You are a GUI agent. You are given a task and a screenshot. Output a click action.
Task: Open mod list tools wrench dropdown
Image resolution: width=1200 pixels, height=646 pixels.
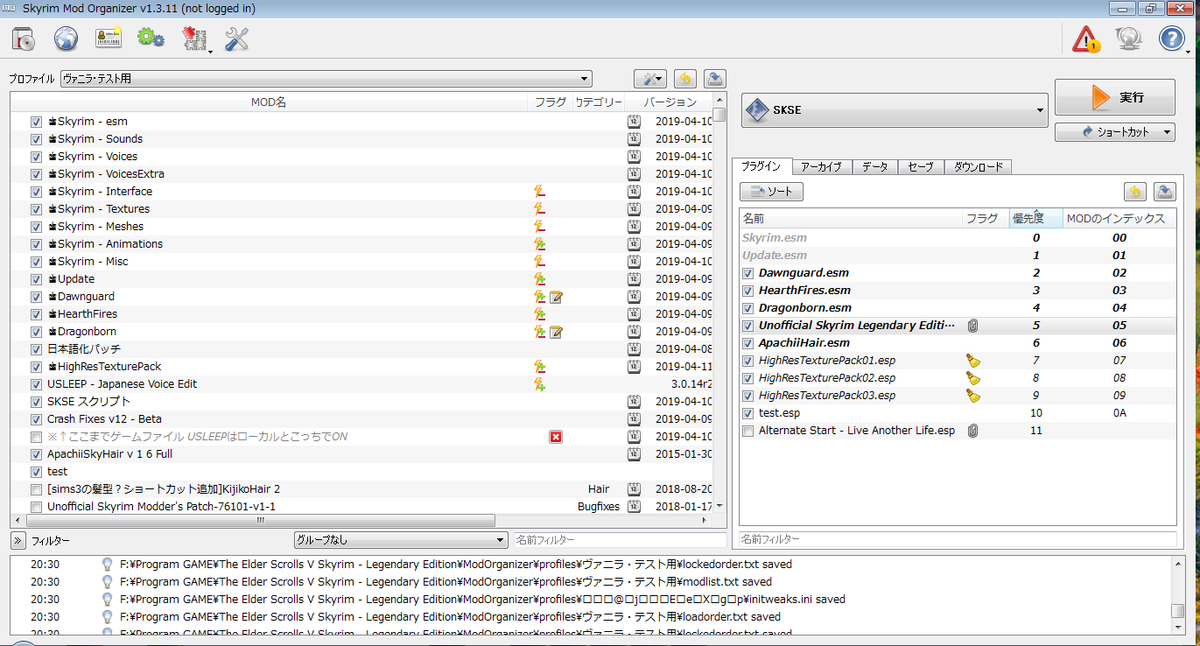click(x=651, y=79)
